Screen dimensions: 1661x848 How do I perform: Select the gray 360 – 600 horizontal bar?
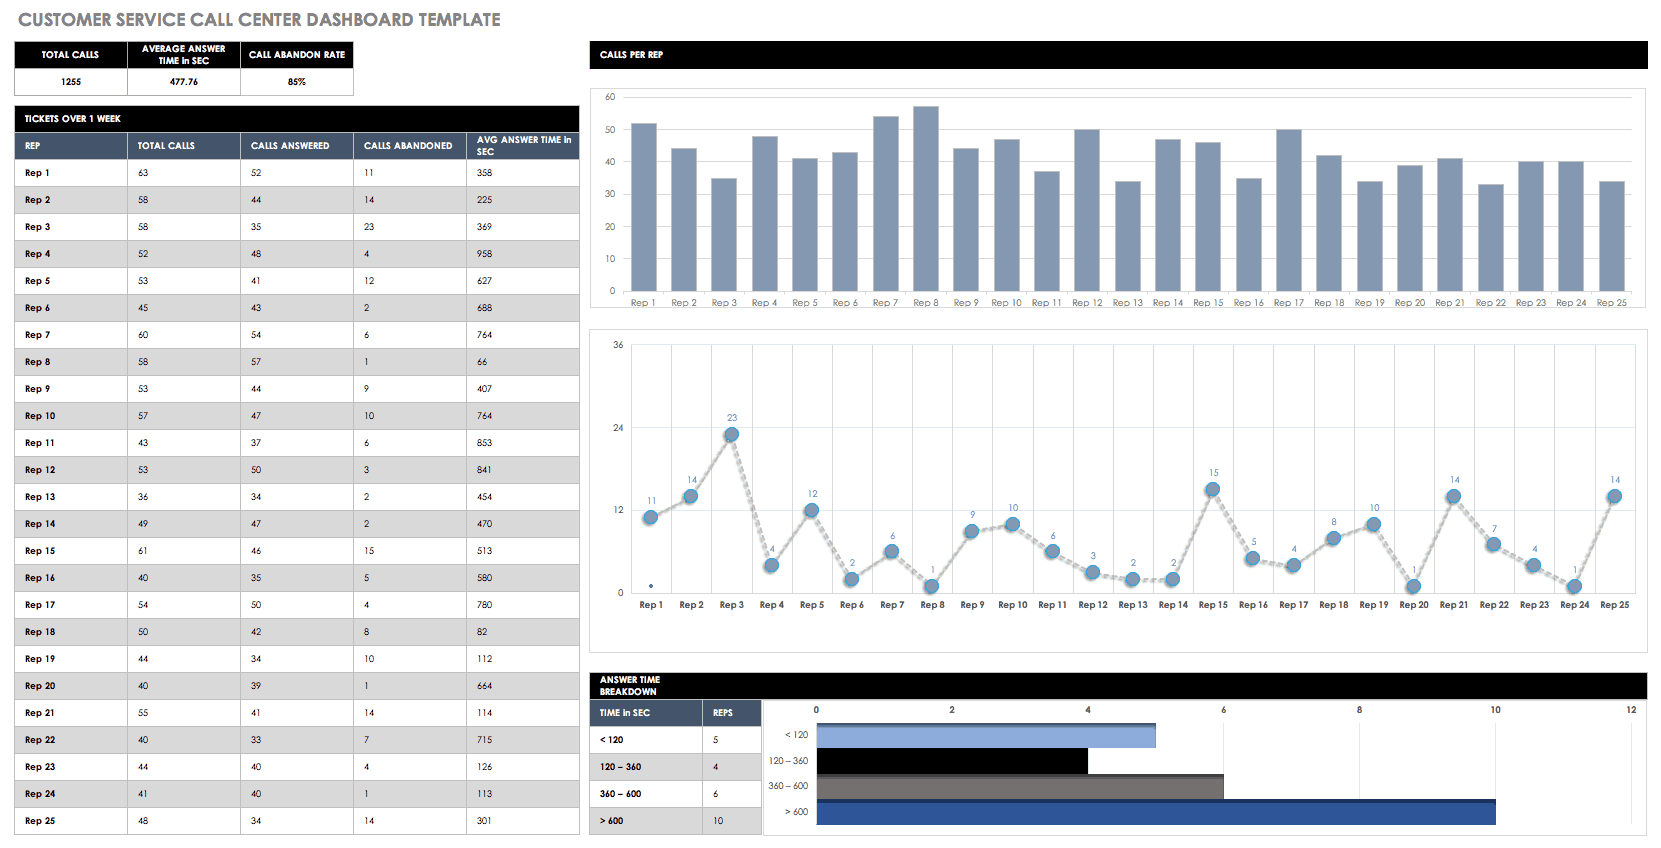(1019, 788)
